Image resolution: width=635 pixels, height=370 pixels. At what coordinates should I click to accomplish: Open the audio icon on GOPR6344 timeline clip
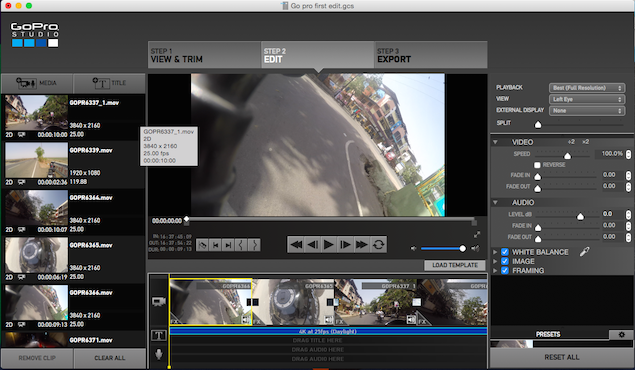coord(246,320)
